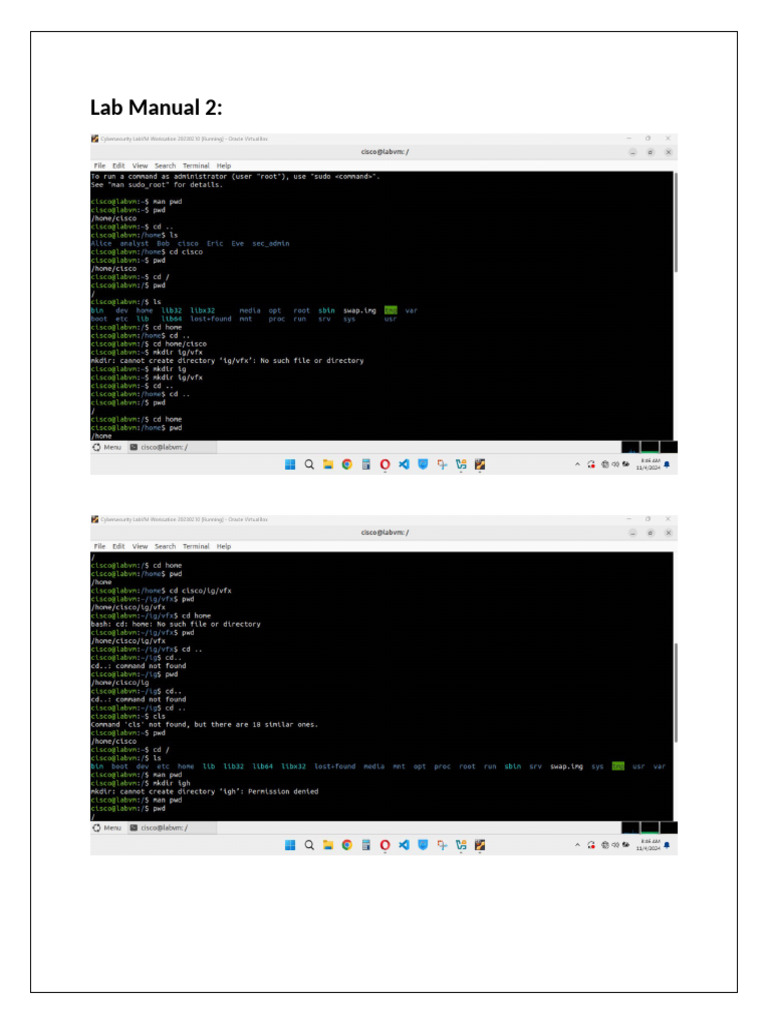This screenshot has width=768, height=1024.
Task: Click the taskbar Search magnifier in first screenshot
Action: 309,464
